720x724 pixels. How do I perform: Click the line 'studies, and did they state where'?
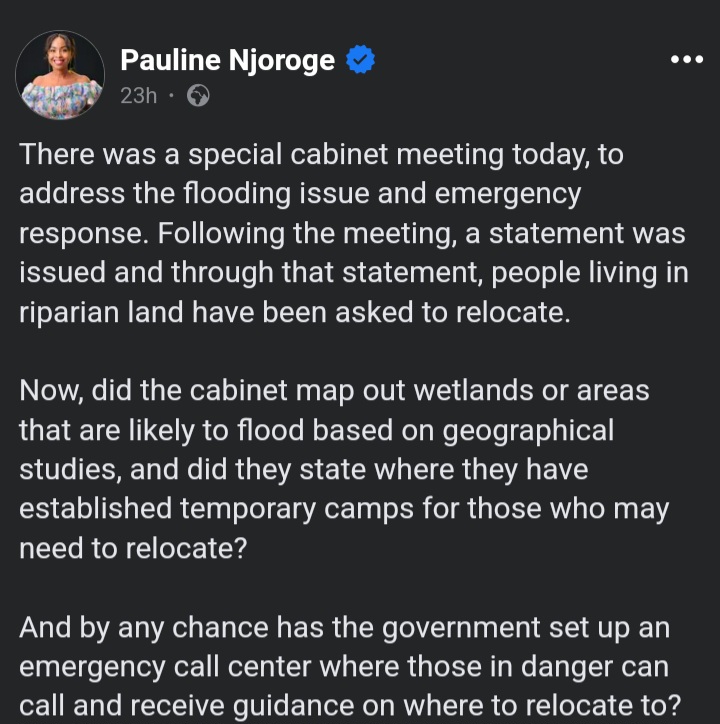(304, 470)
